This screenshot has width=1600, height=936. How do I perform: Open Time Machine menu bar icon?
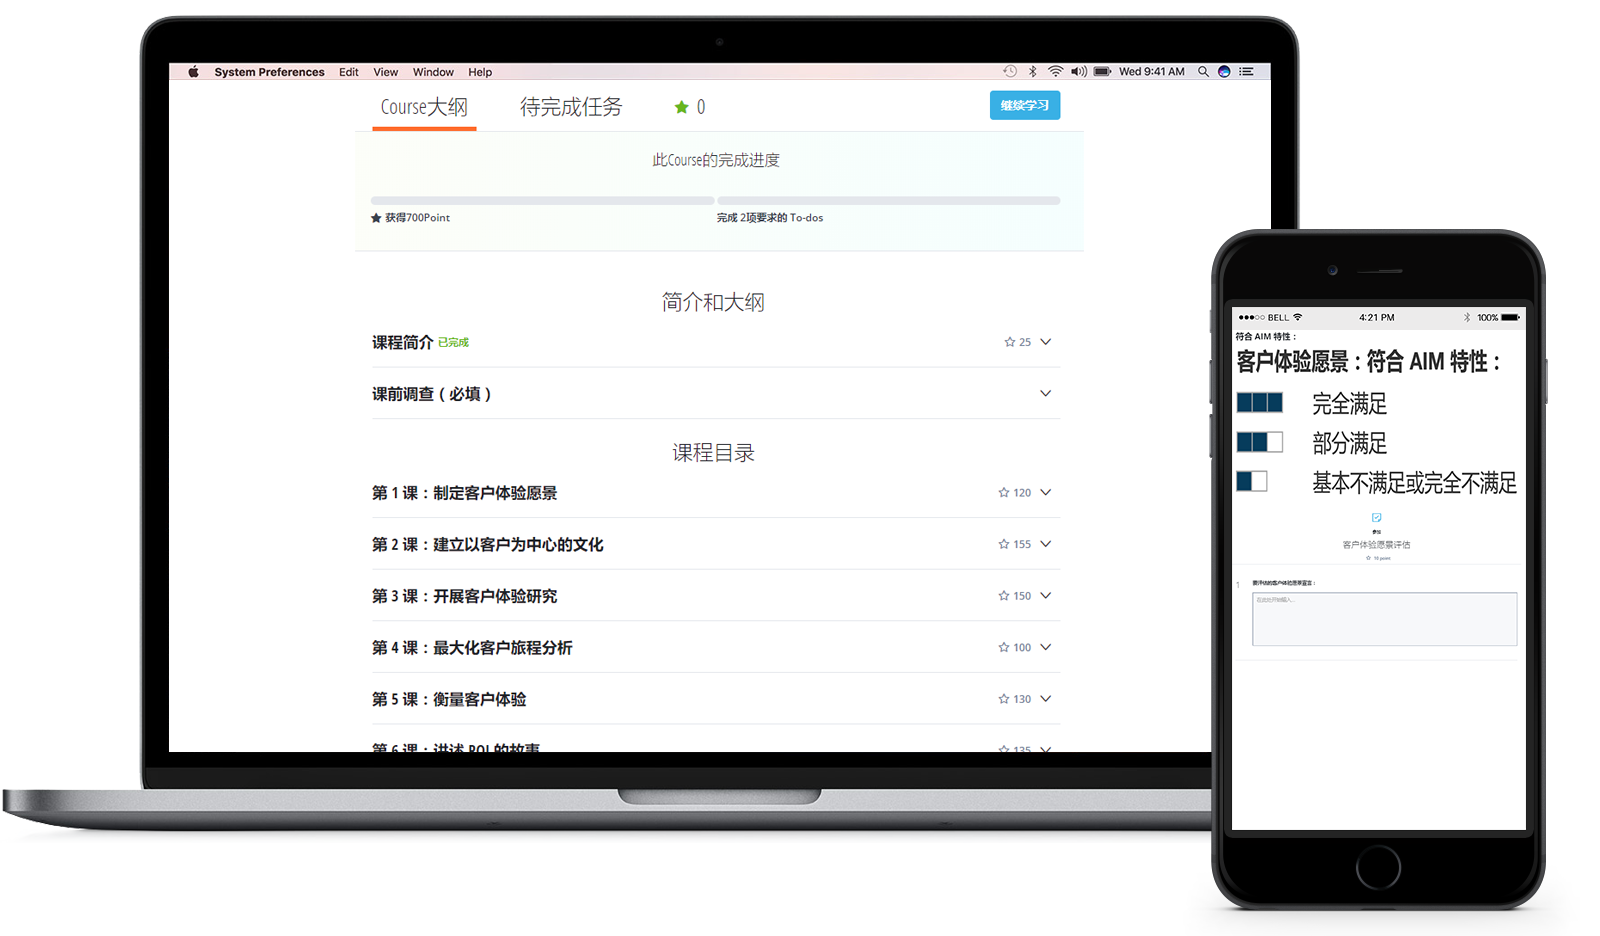(x=1010, y=72)
